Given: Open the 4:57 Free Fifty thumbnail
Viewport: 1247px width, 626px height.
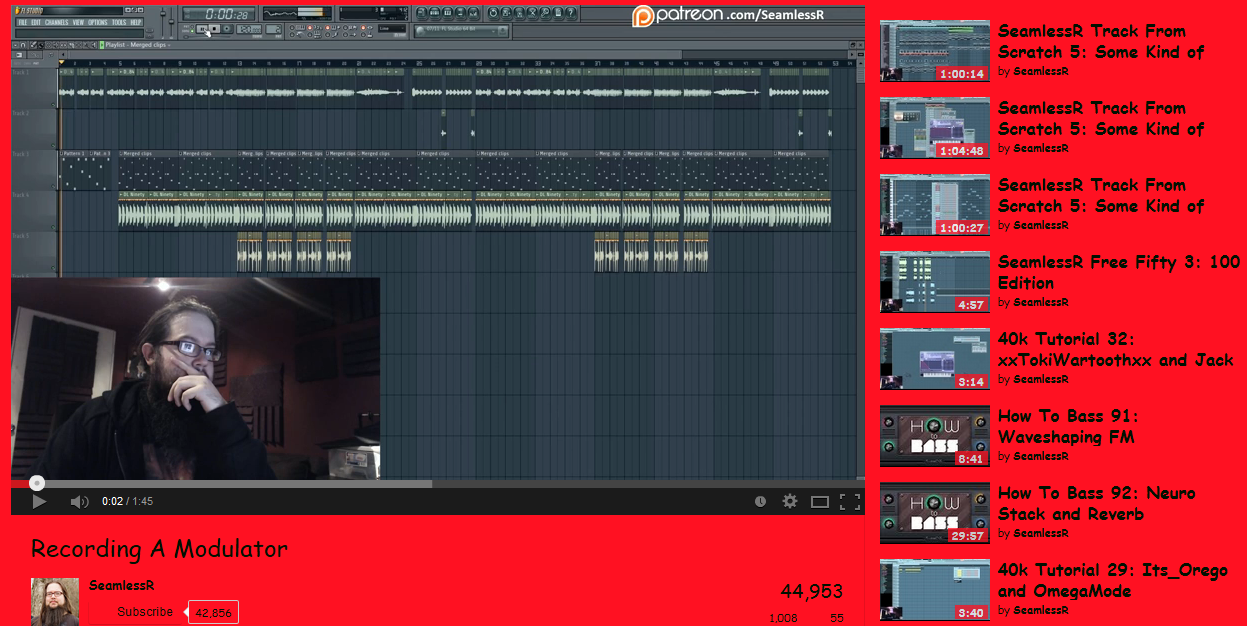Looking at the screenshot, I should coord(934,282).
